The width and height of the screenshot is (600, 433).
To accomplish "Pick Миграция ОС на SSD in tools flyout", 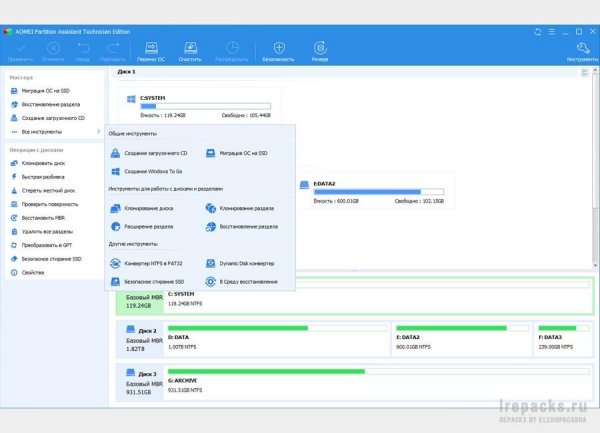I will coord(236,153).
